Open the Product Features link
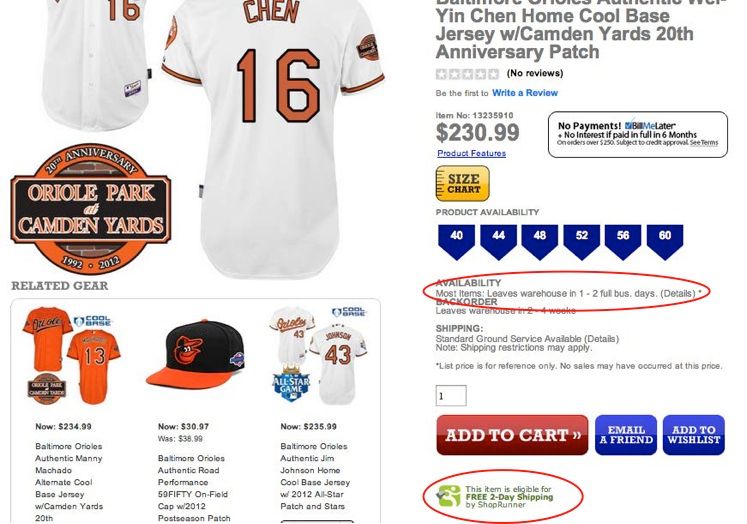Screen dimensions: 747x524 click(x=472, y=153)
